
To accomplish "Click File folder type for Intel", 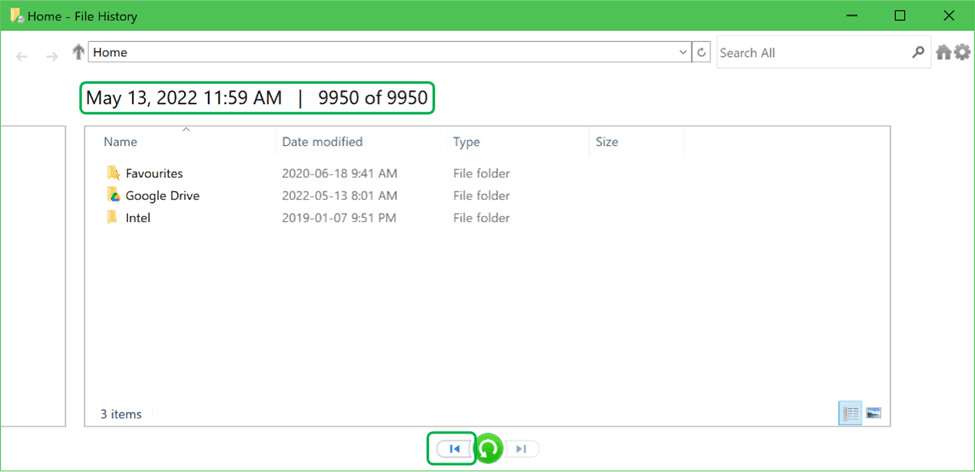I will (x=481, y=218).
